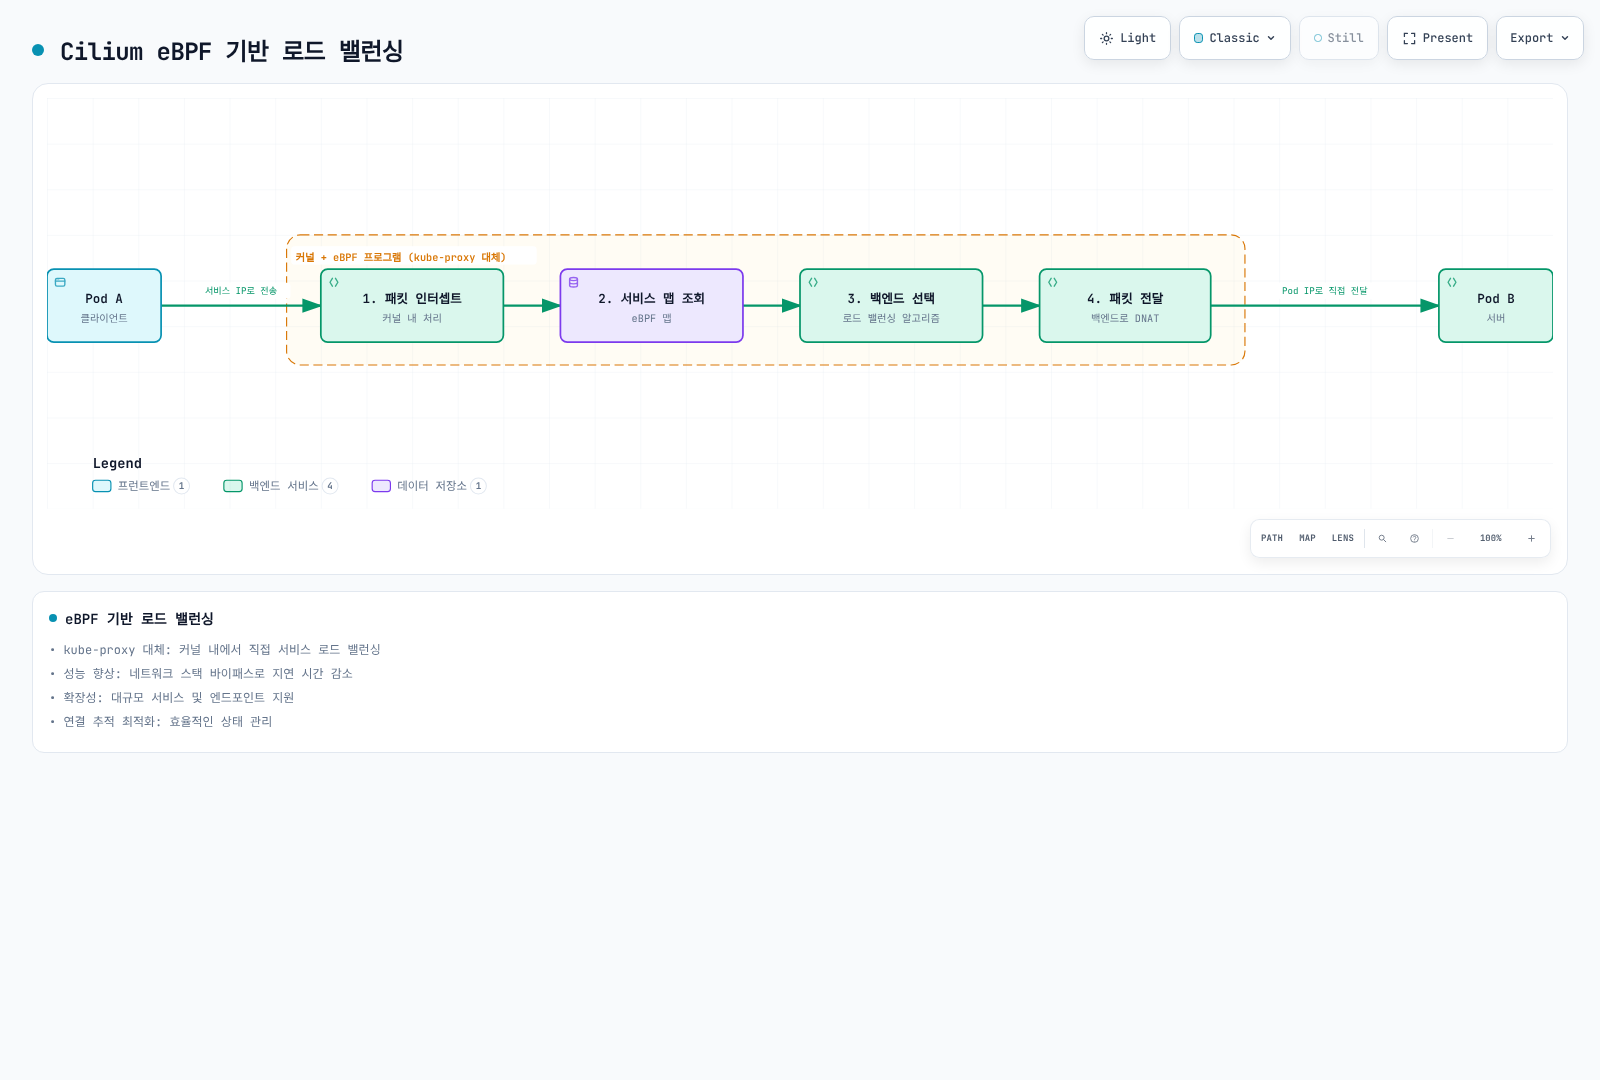Click the '서비스 IP로 전송' edge label

click(241, 291)
